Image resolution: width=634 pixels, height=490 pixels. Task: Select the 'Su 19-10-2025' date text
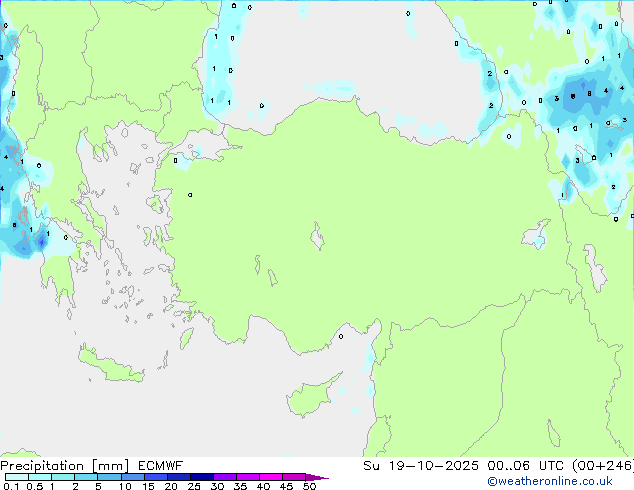pos(421,466)
